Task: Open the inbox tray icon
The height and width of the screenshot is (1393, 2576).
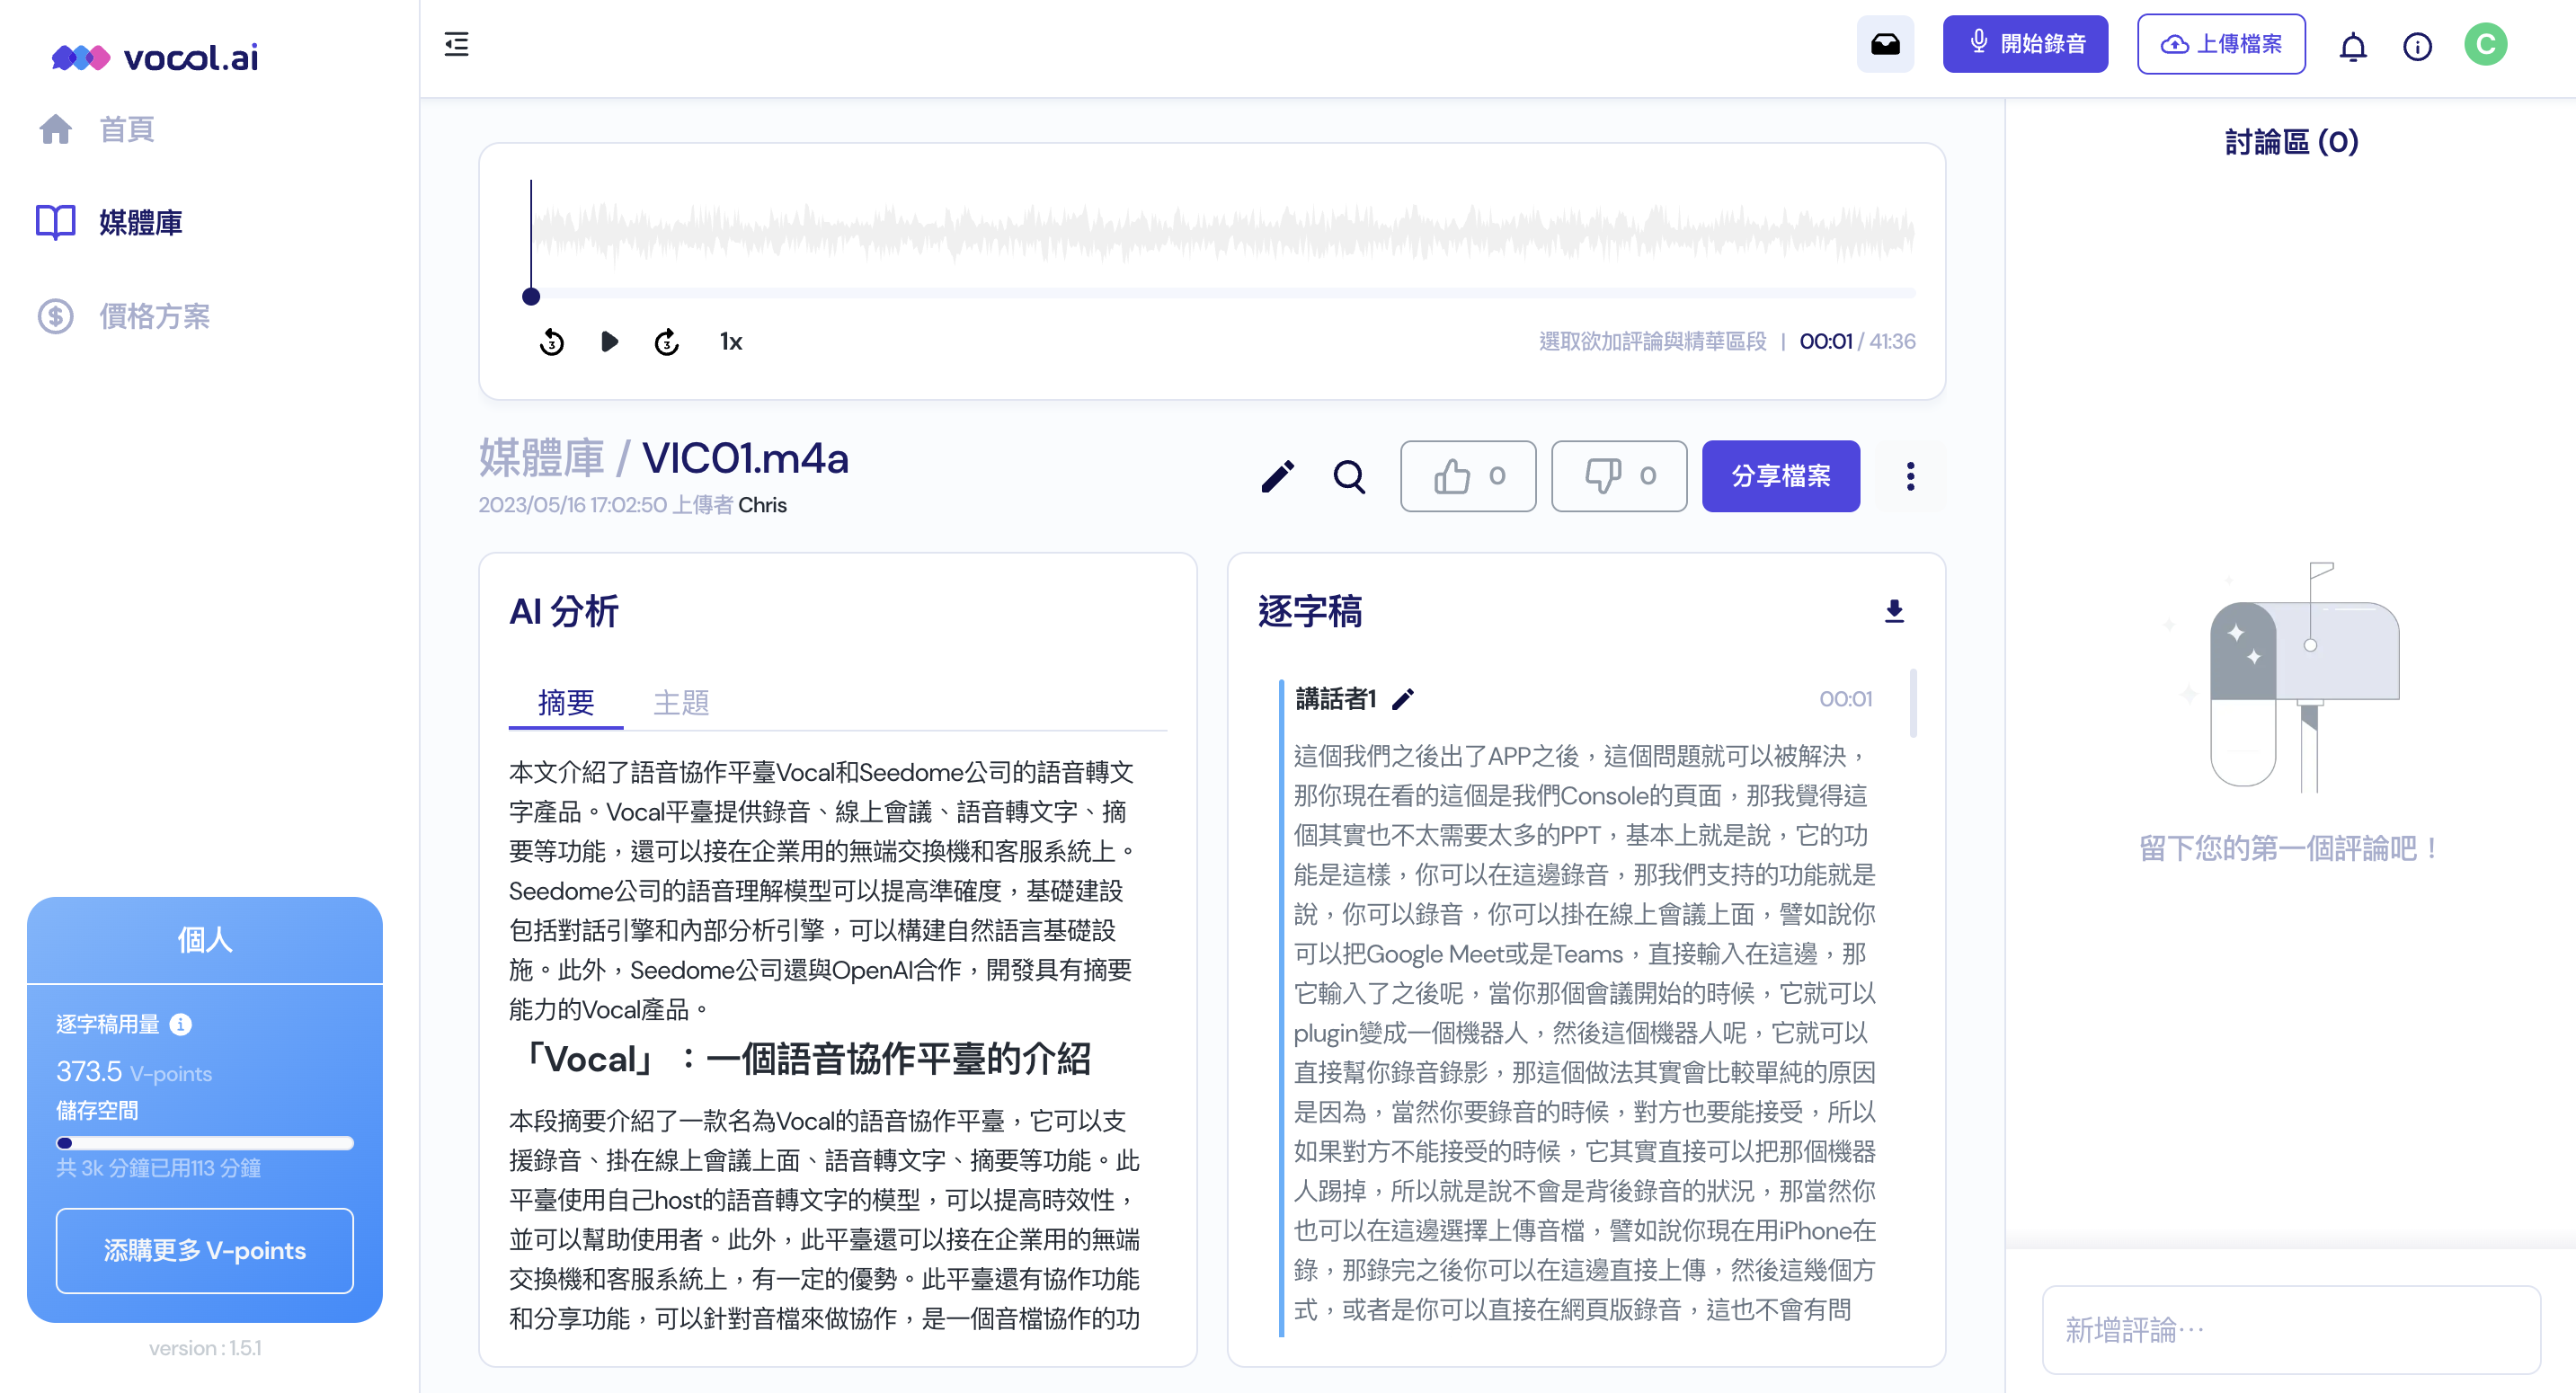Action: tap(1885, 44)
